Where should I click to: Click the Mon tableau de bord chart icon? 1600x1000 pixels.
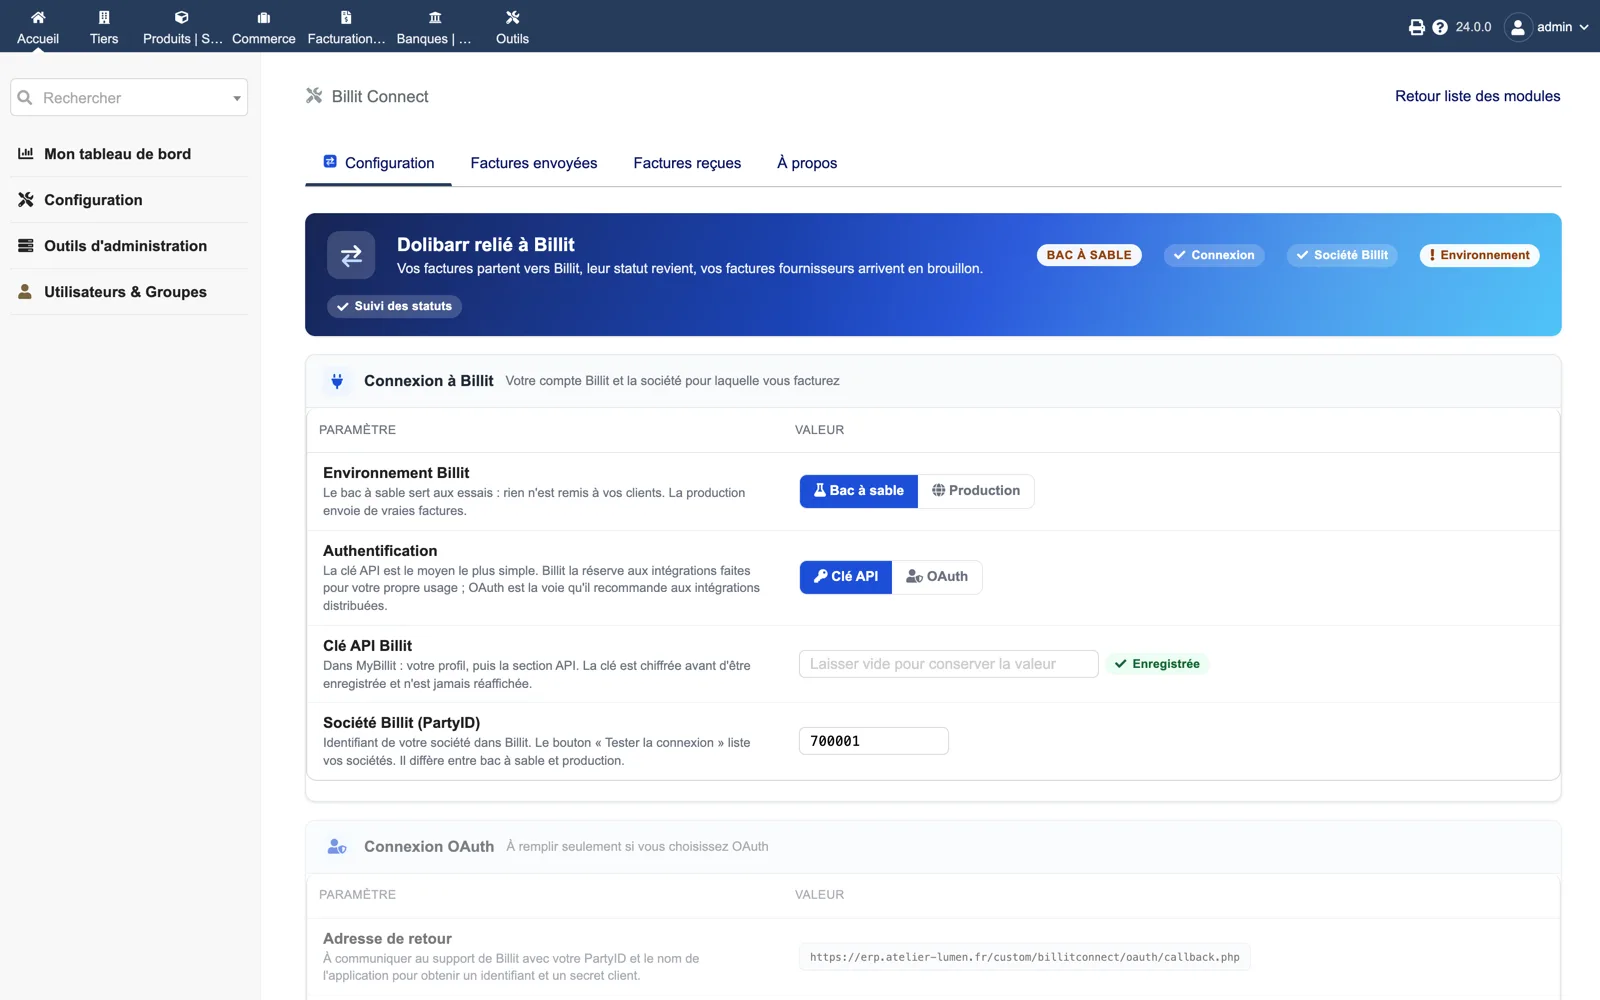(26, 154)
